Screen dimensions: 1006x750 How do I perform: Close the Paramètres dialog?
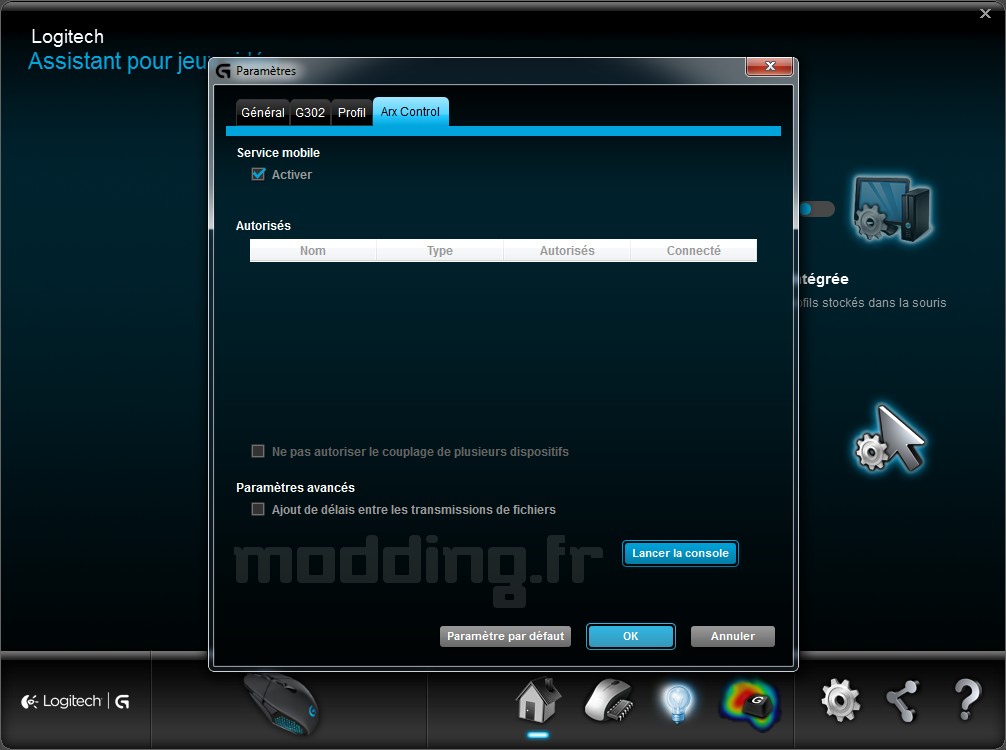770,66
